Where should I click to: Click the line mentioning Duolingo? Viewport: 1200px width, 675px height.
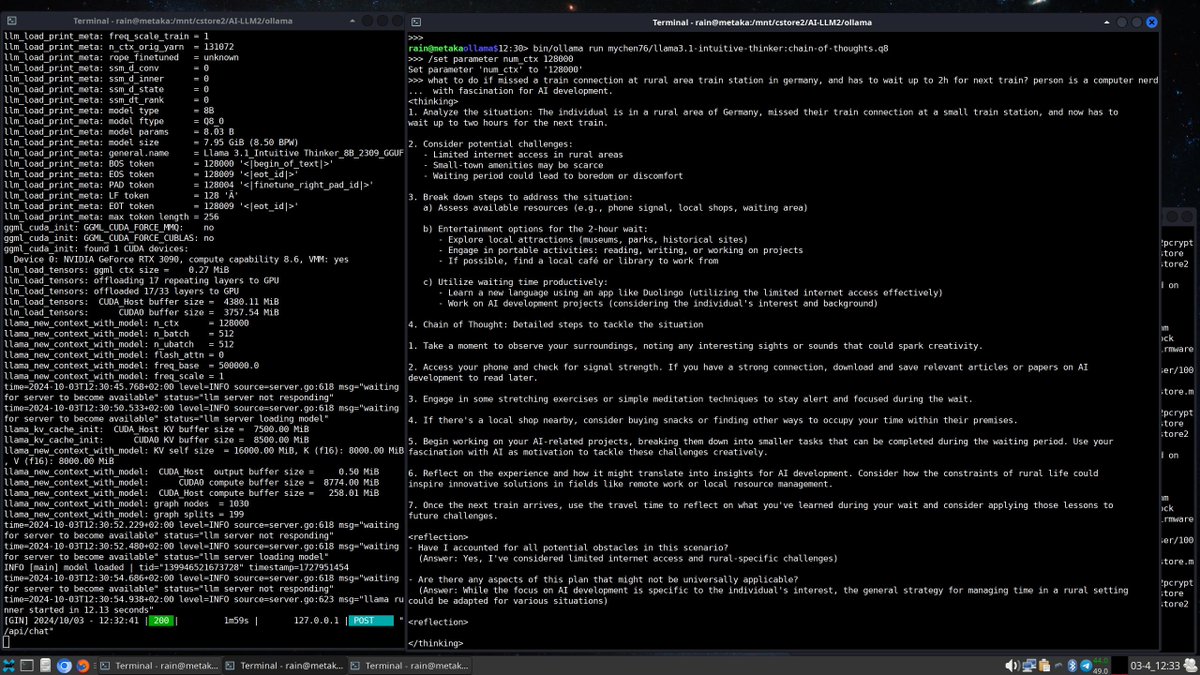(x=689, y=295)
